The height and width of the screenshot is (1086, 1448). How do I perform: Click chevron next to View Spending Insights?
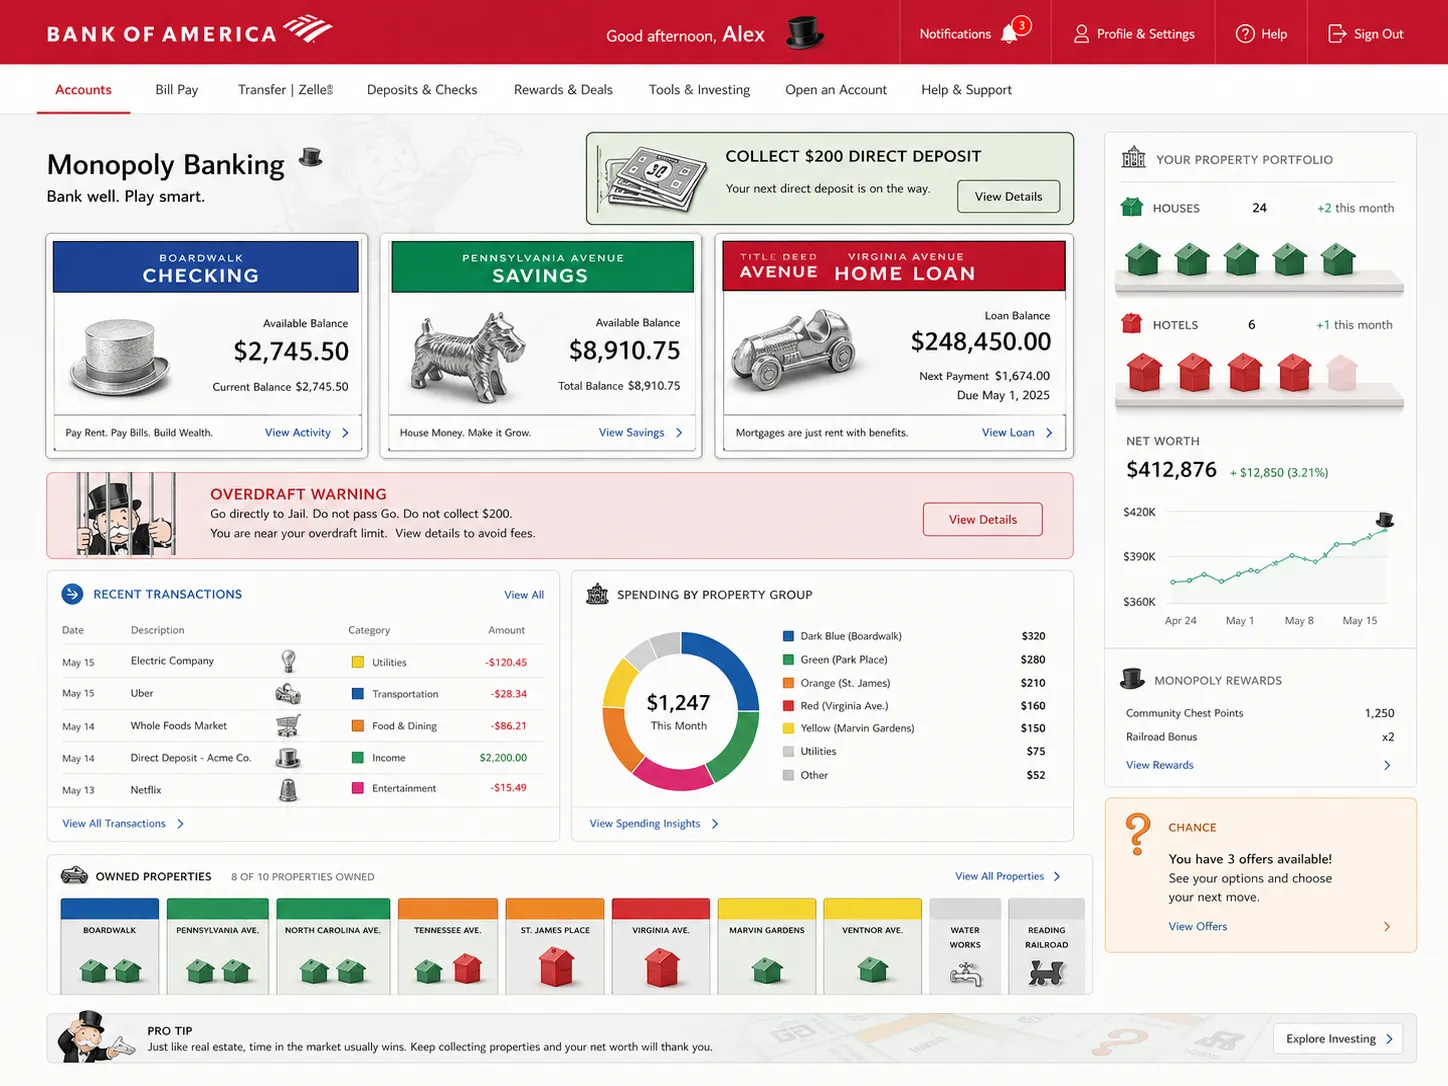[715, 824]
